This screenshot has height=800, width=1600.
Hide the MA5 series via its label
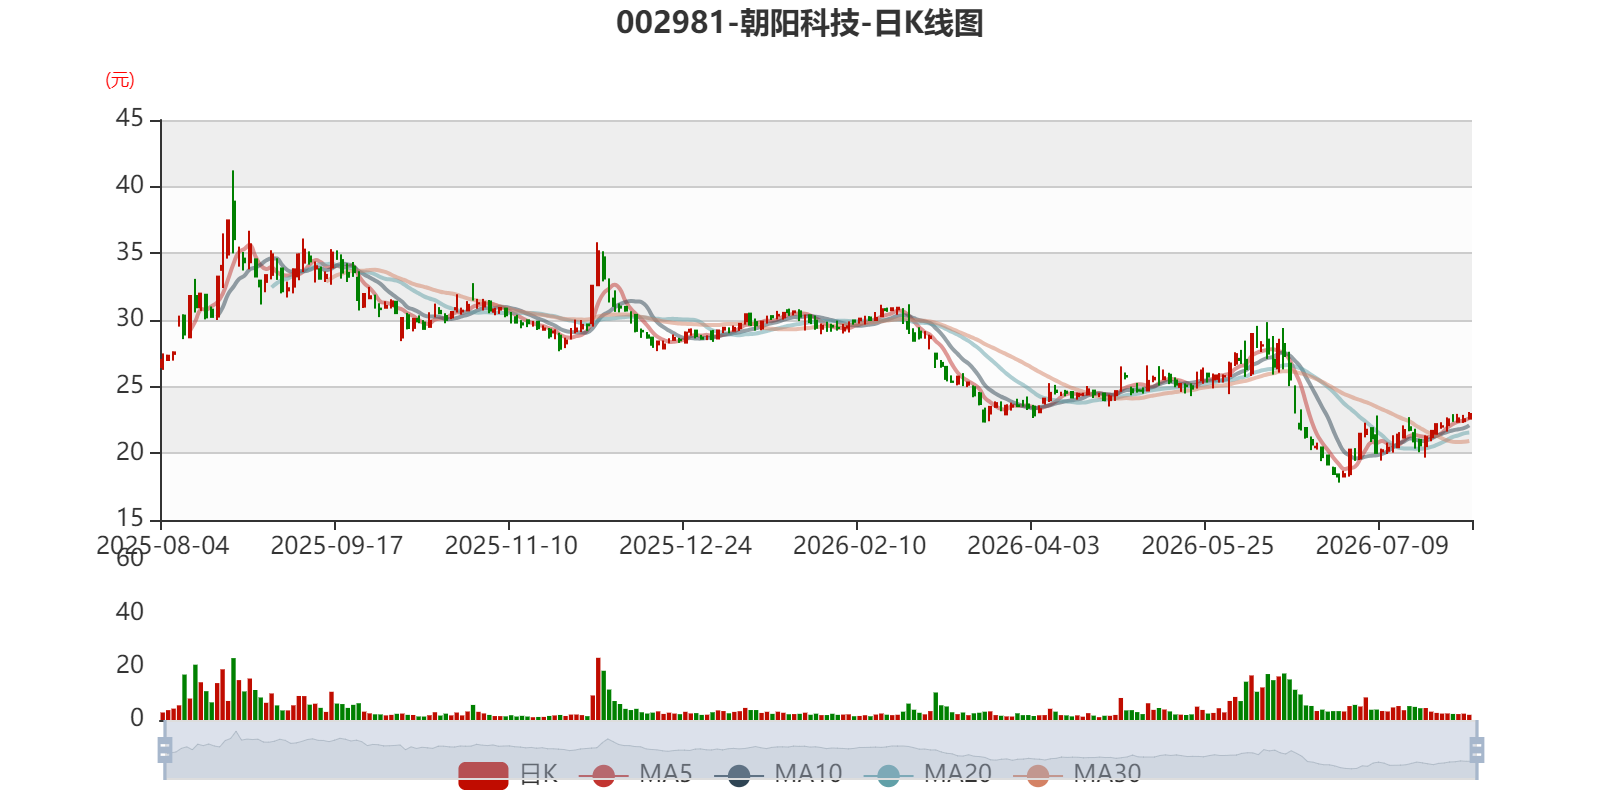666,774
